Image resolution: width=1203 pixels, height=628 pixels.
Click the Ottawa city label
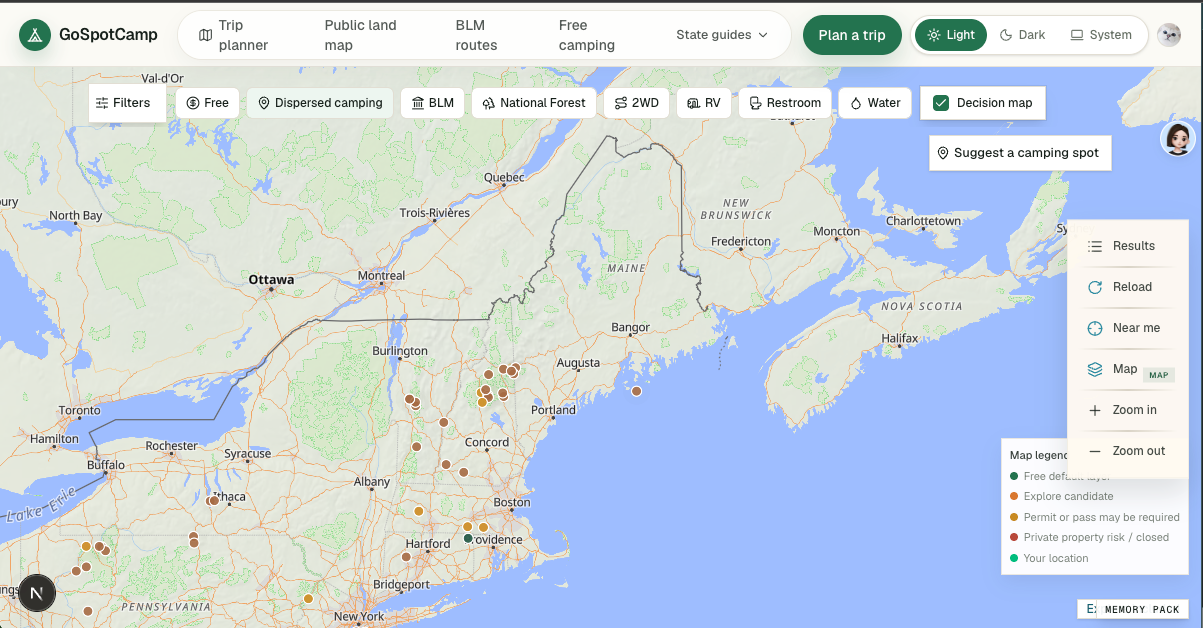pyautogui.click(x=271, y=279)
